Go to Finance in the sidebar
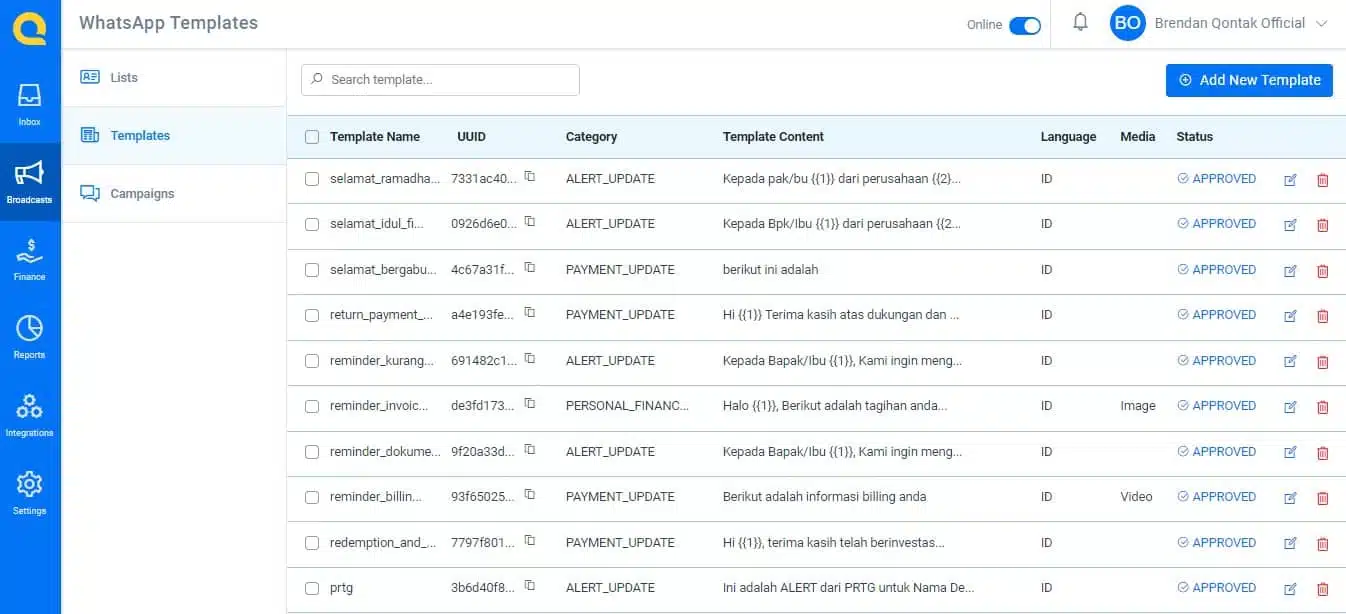The height and width of the screenshot is (614, 1346). click(x=29, y=259)
